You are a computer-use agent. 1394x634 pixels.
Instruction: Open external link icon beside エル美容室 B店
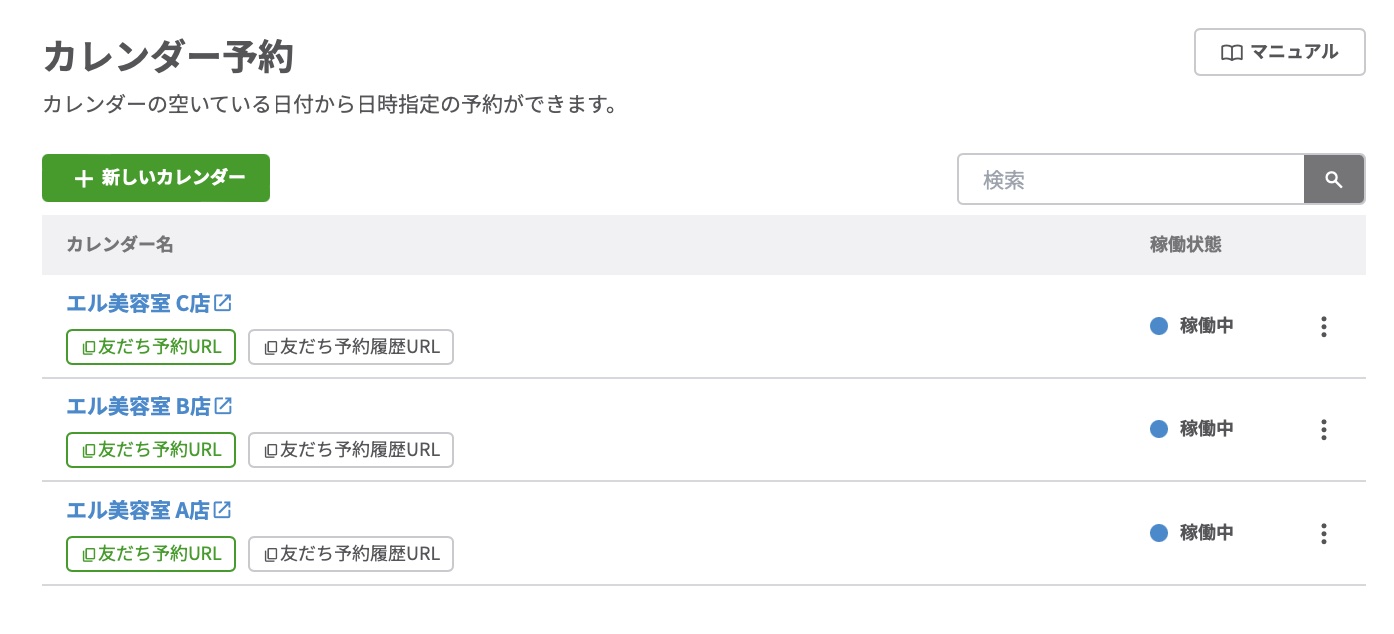point(223,406)
